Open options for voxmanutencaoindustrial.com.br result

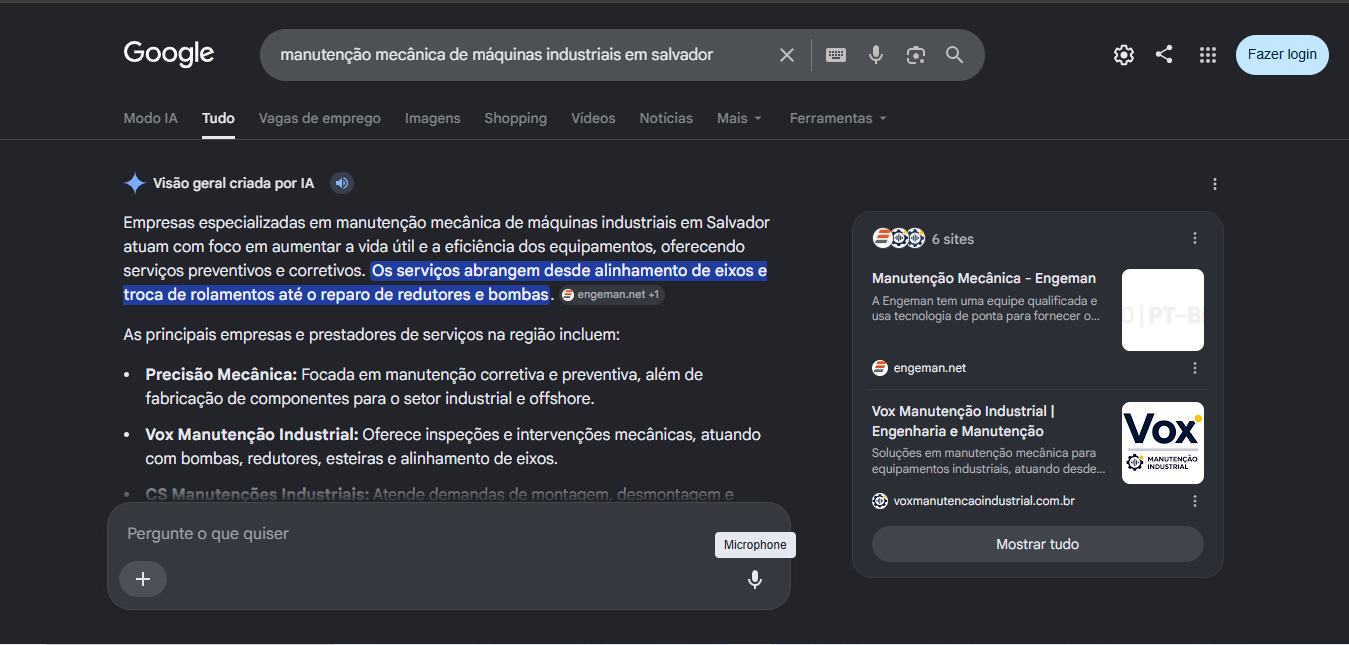click(1195, 501)
